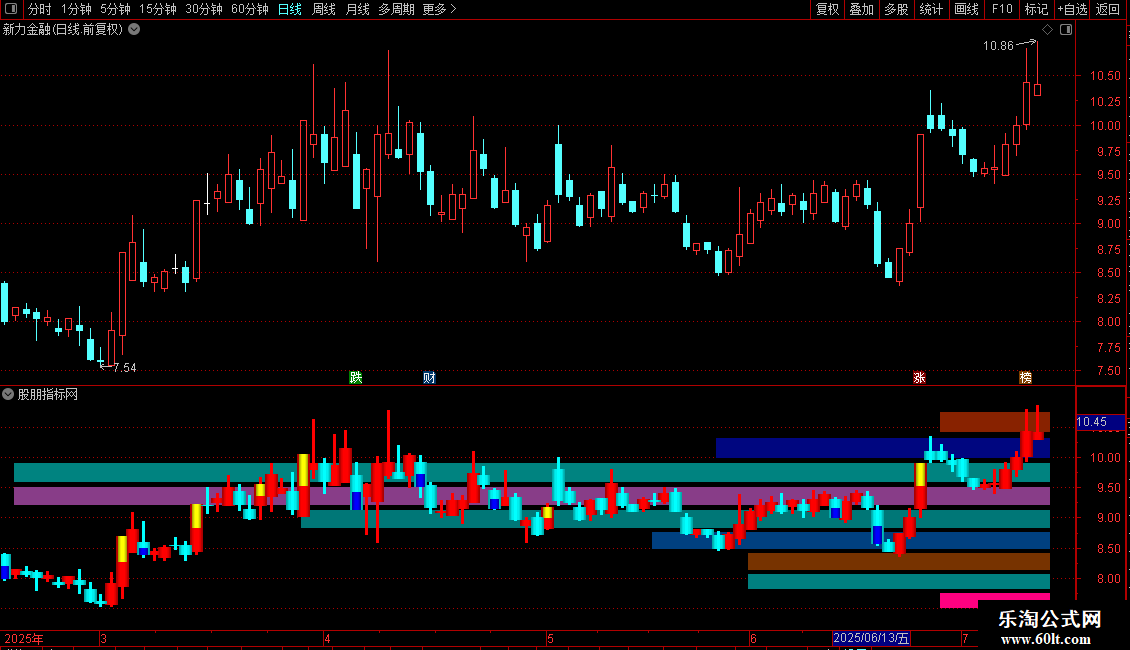Add stock via +自选
The height and width of the screenshot is (650, 1130).
pyautogui.click(x=1072, y=9)
